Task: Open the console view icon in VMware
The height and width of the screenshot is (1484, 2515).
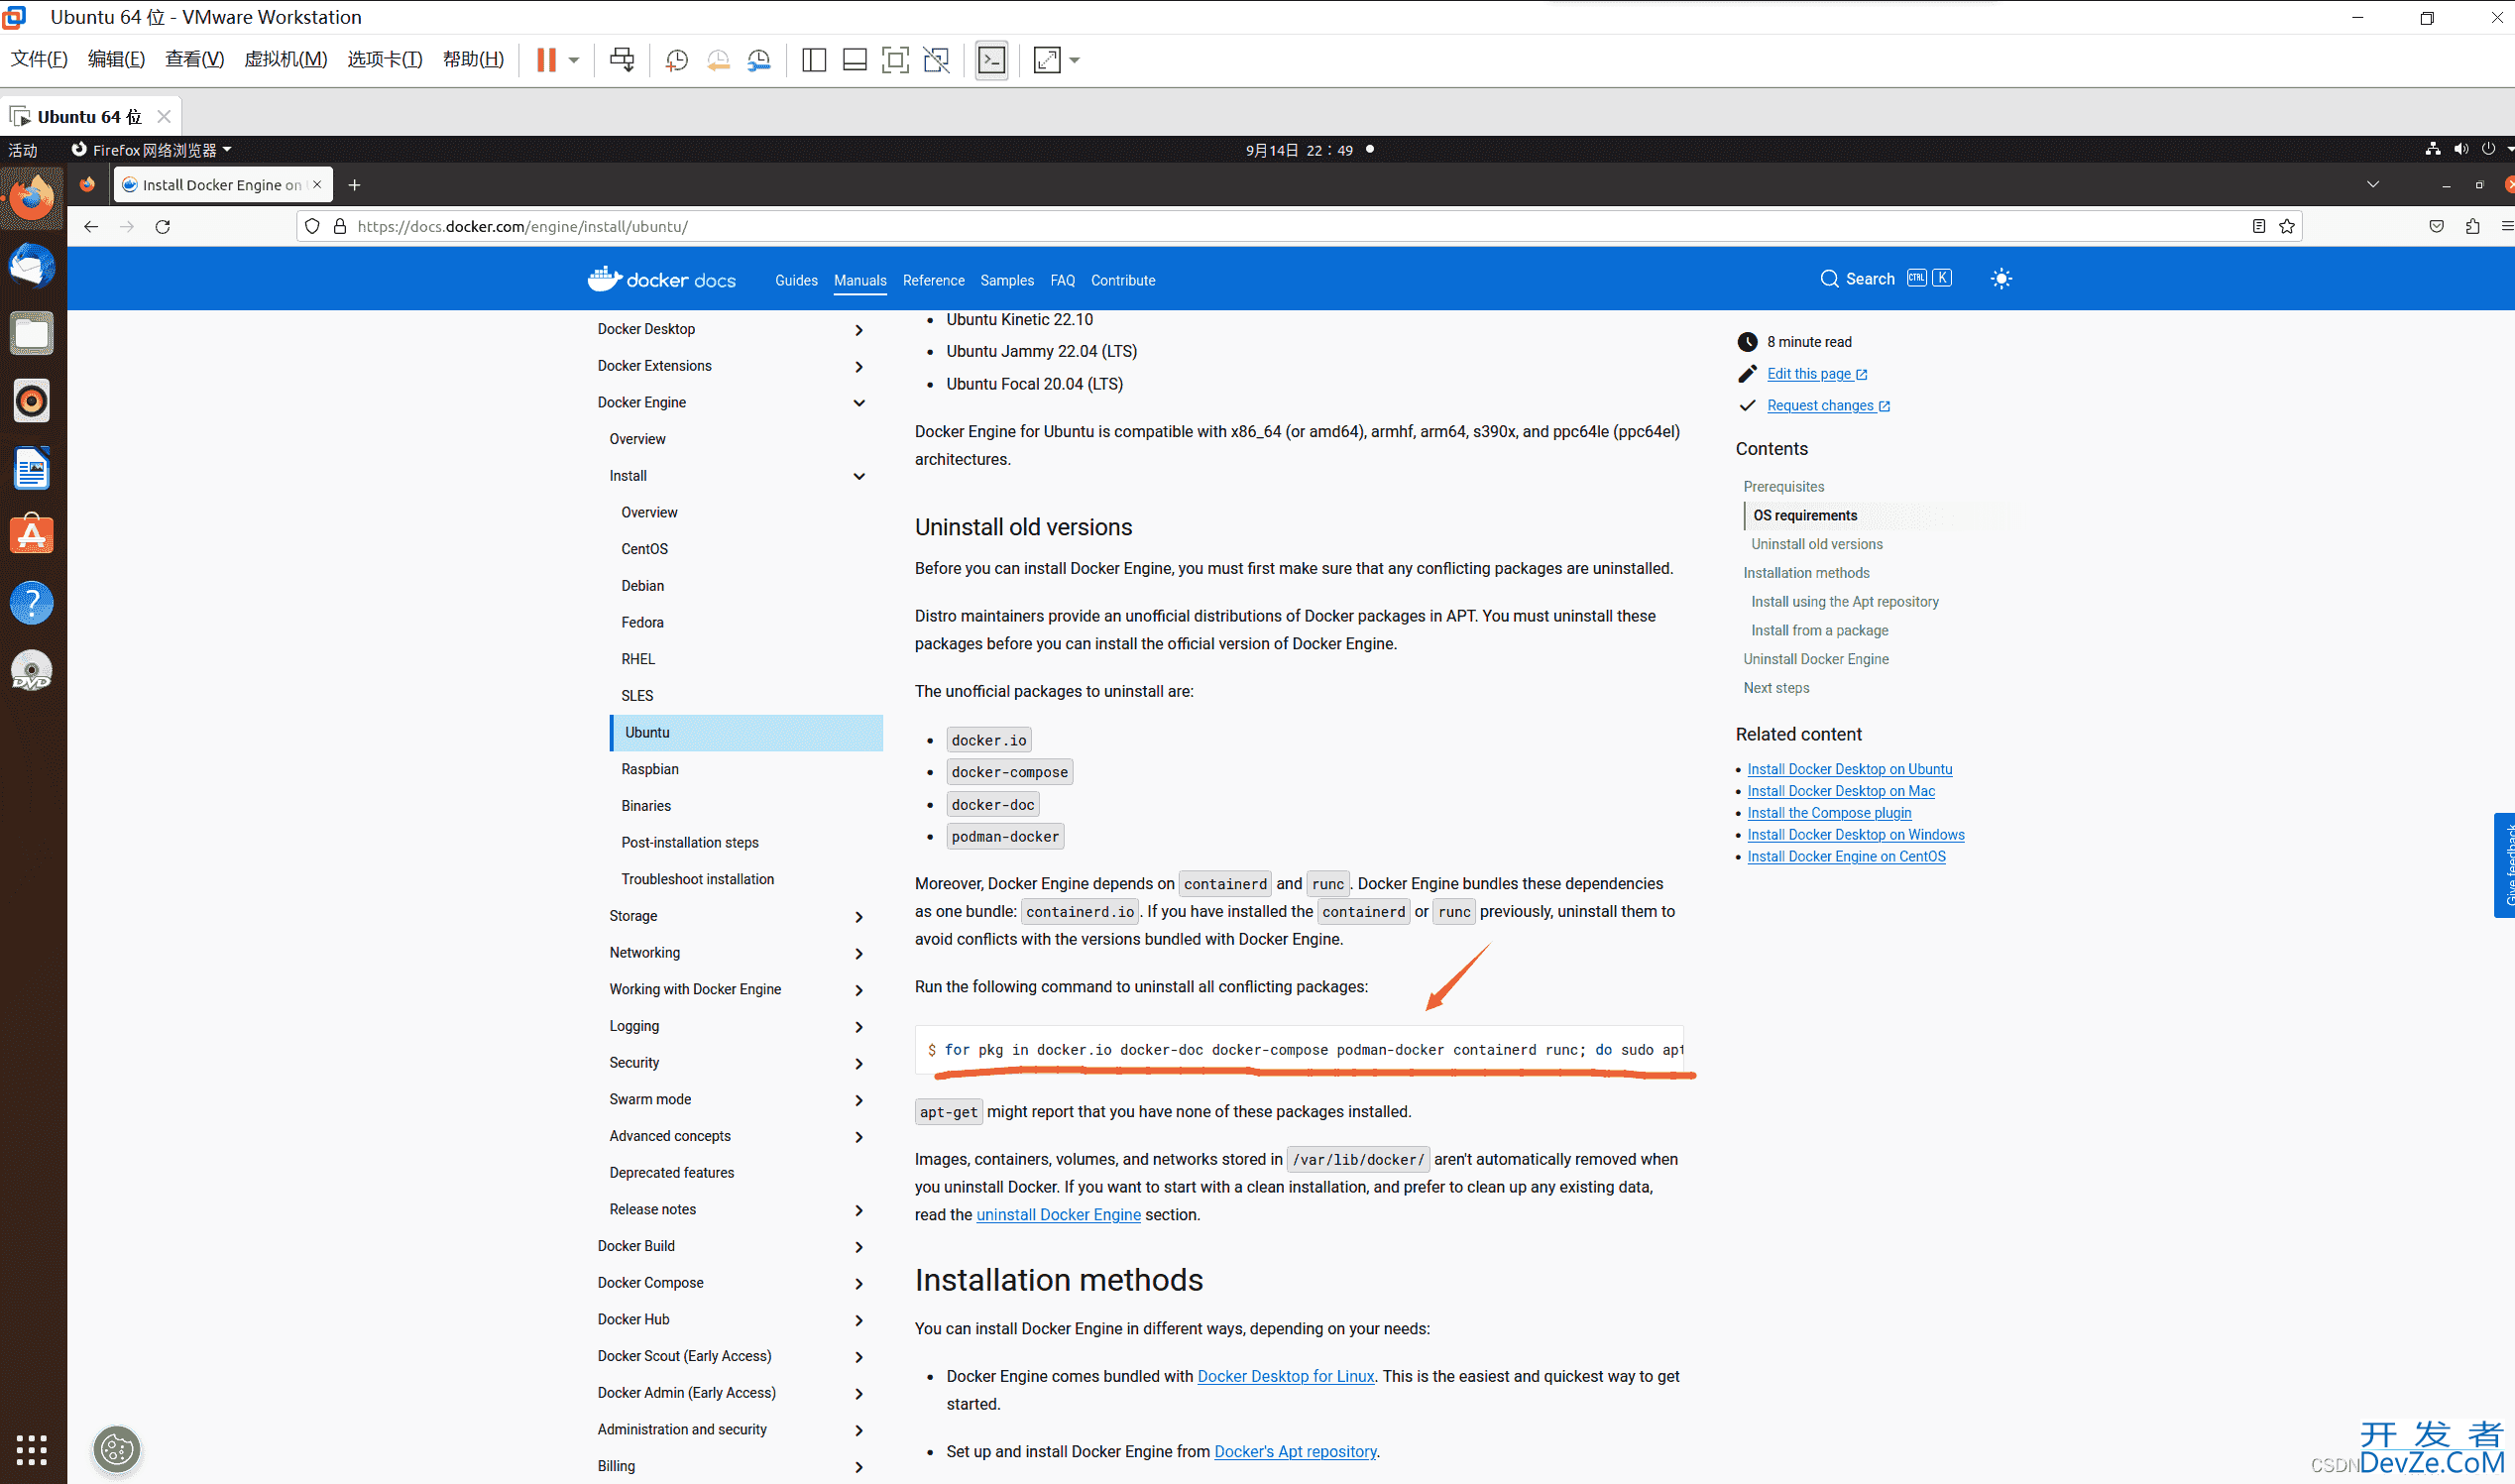Action: click(992, 60)
